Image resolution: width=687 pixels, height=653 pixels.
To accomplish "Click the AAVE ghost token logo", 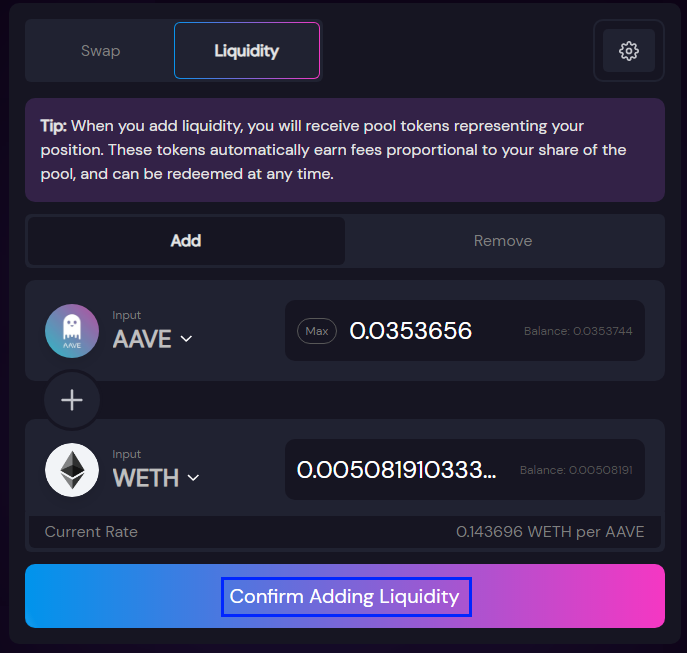I will pyautogui.click(x=72, y=331).
